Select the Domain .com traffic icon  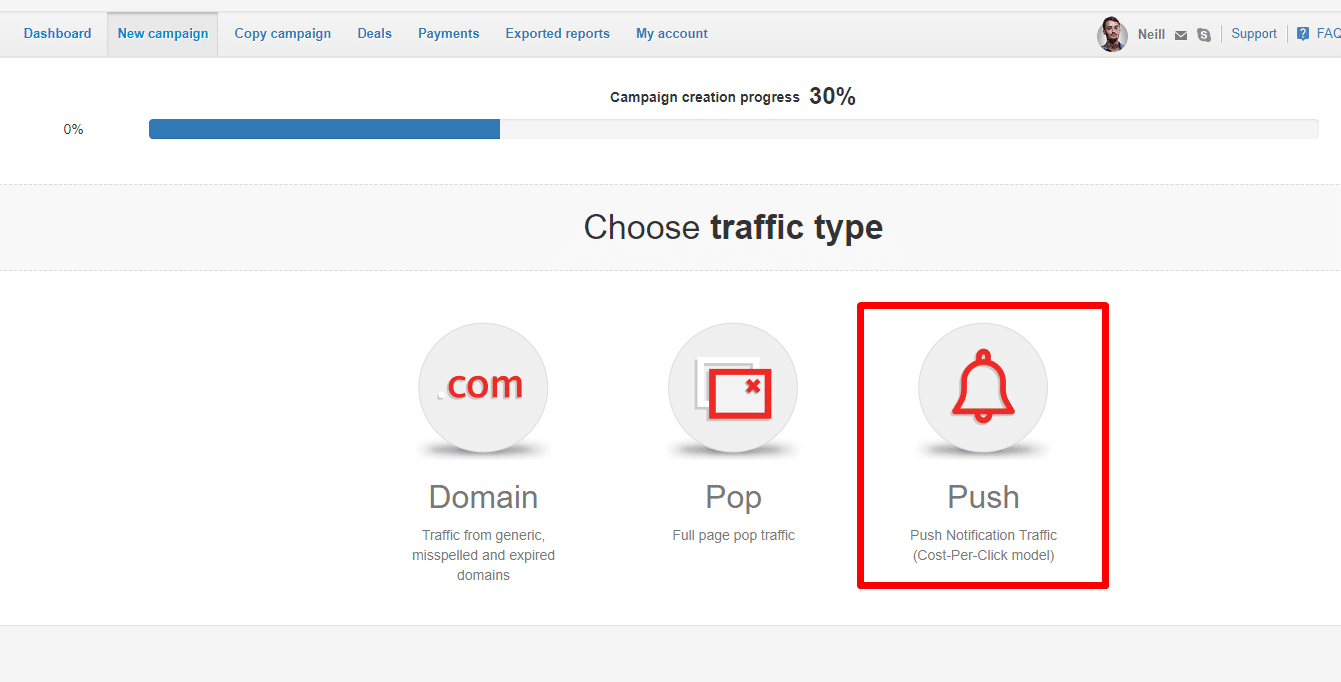(483, 387)
